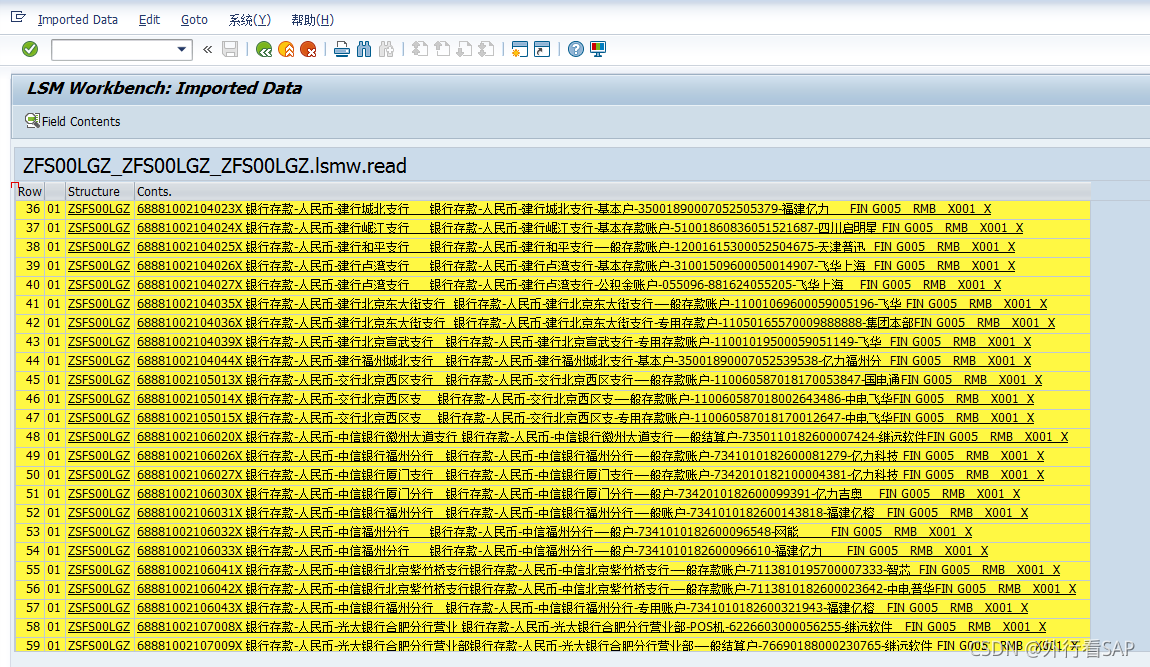1150x667 pixels.
Task: Click contents starting 68881002104027X
Action: coord(569,285)
